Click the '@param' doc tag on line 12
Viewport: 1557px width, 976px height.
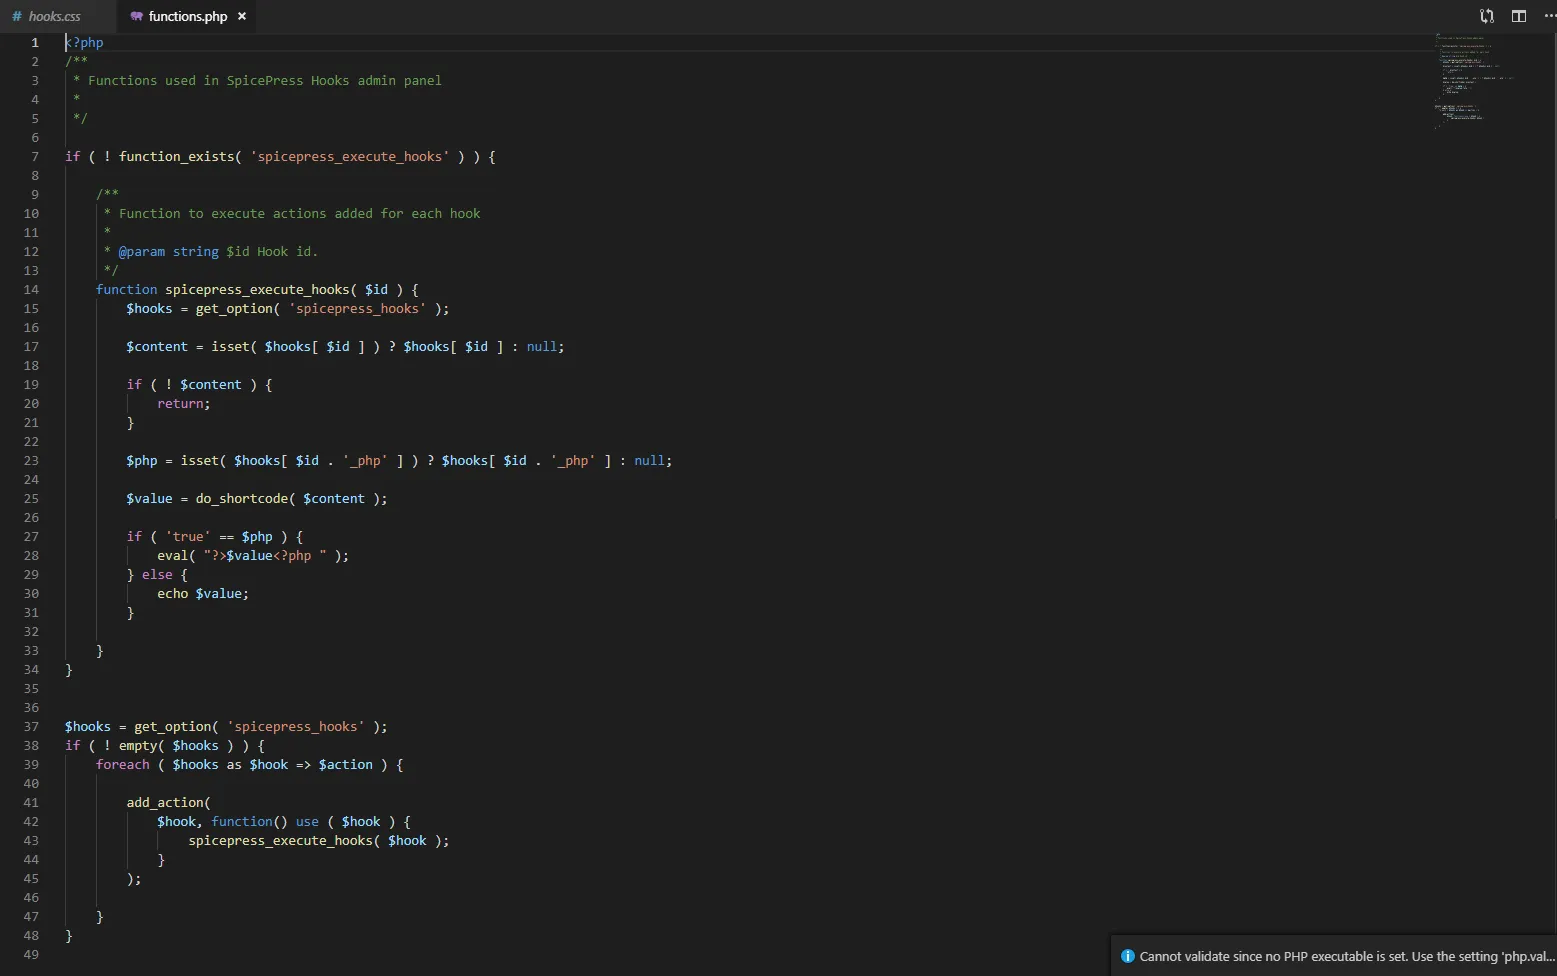click(x=142, y=251)
